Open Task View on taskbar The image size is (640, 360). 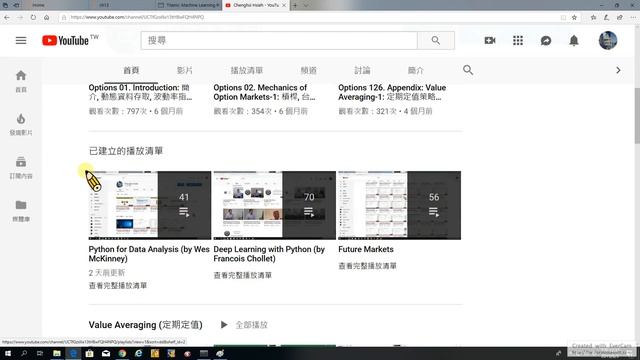pos(40,353)
